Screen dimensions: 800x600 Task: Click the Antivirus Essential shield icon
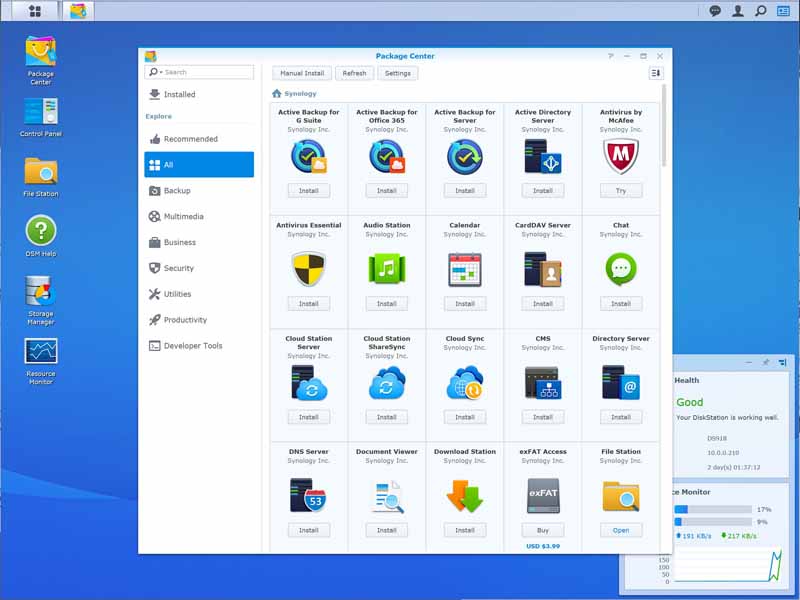309,269
